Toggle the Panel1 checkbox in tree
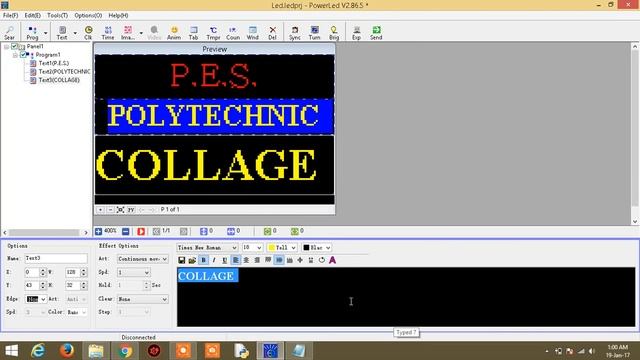The image size is (640, 360). coord(14,46)
